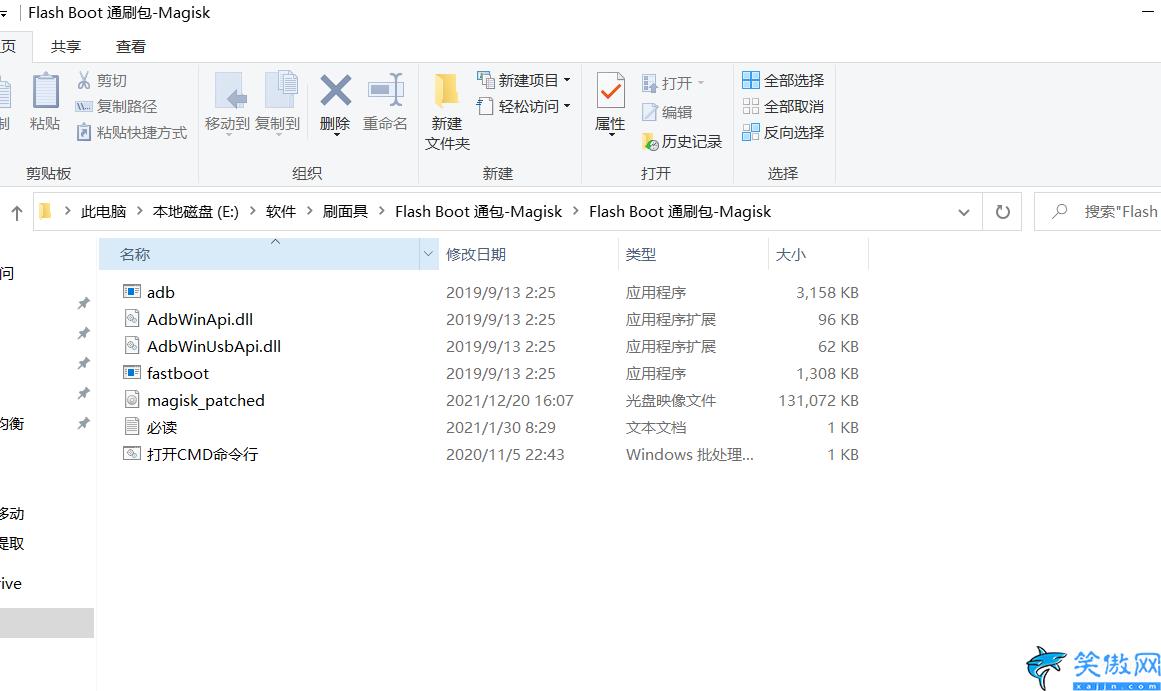Click Copy path (复制路径) icon
The image size is (1161, 691).
coord(84,107)
